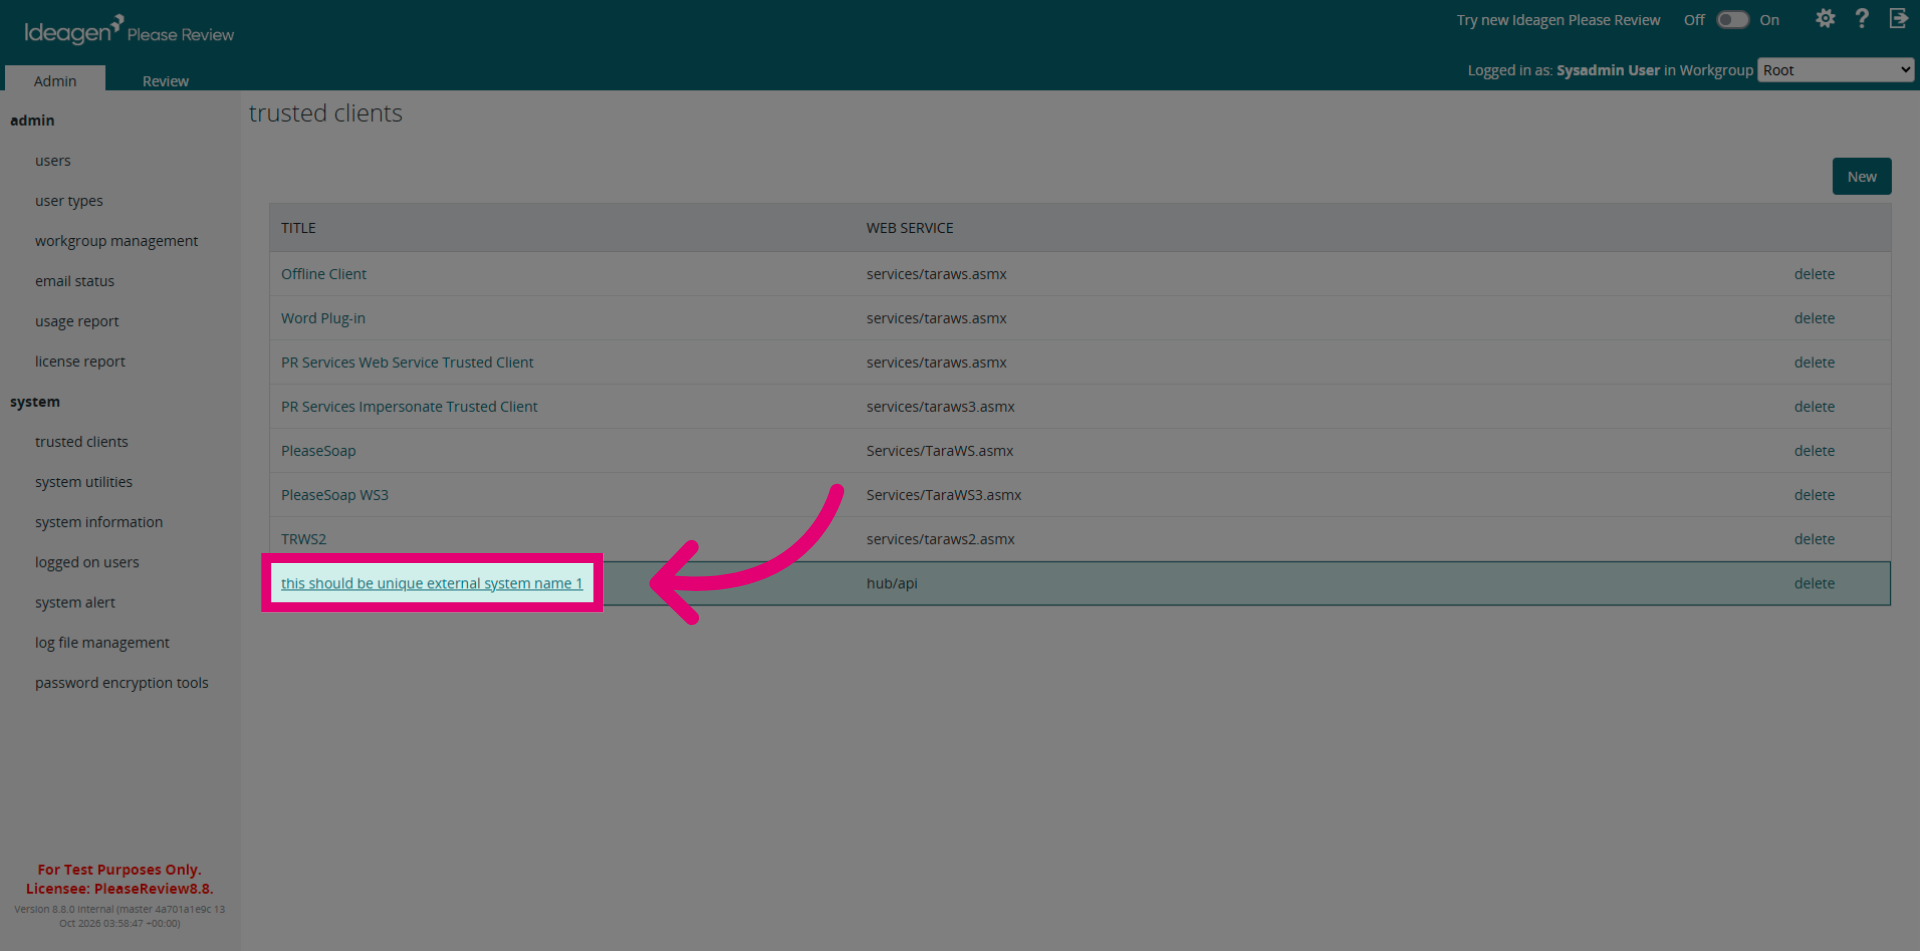Screen dimensions: 1920x951
Task: Click the logout icon in header
Action: coord(1898,19)
